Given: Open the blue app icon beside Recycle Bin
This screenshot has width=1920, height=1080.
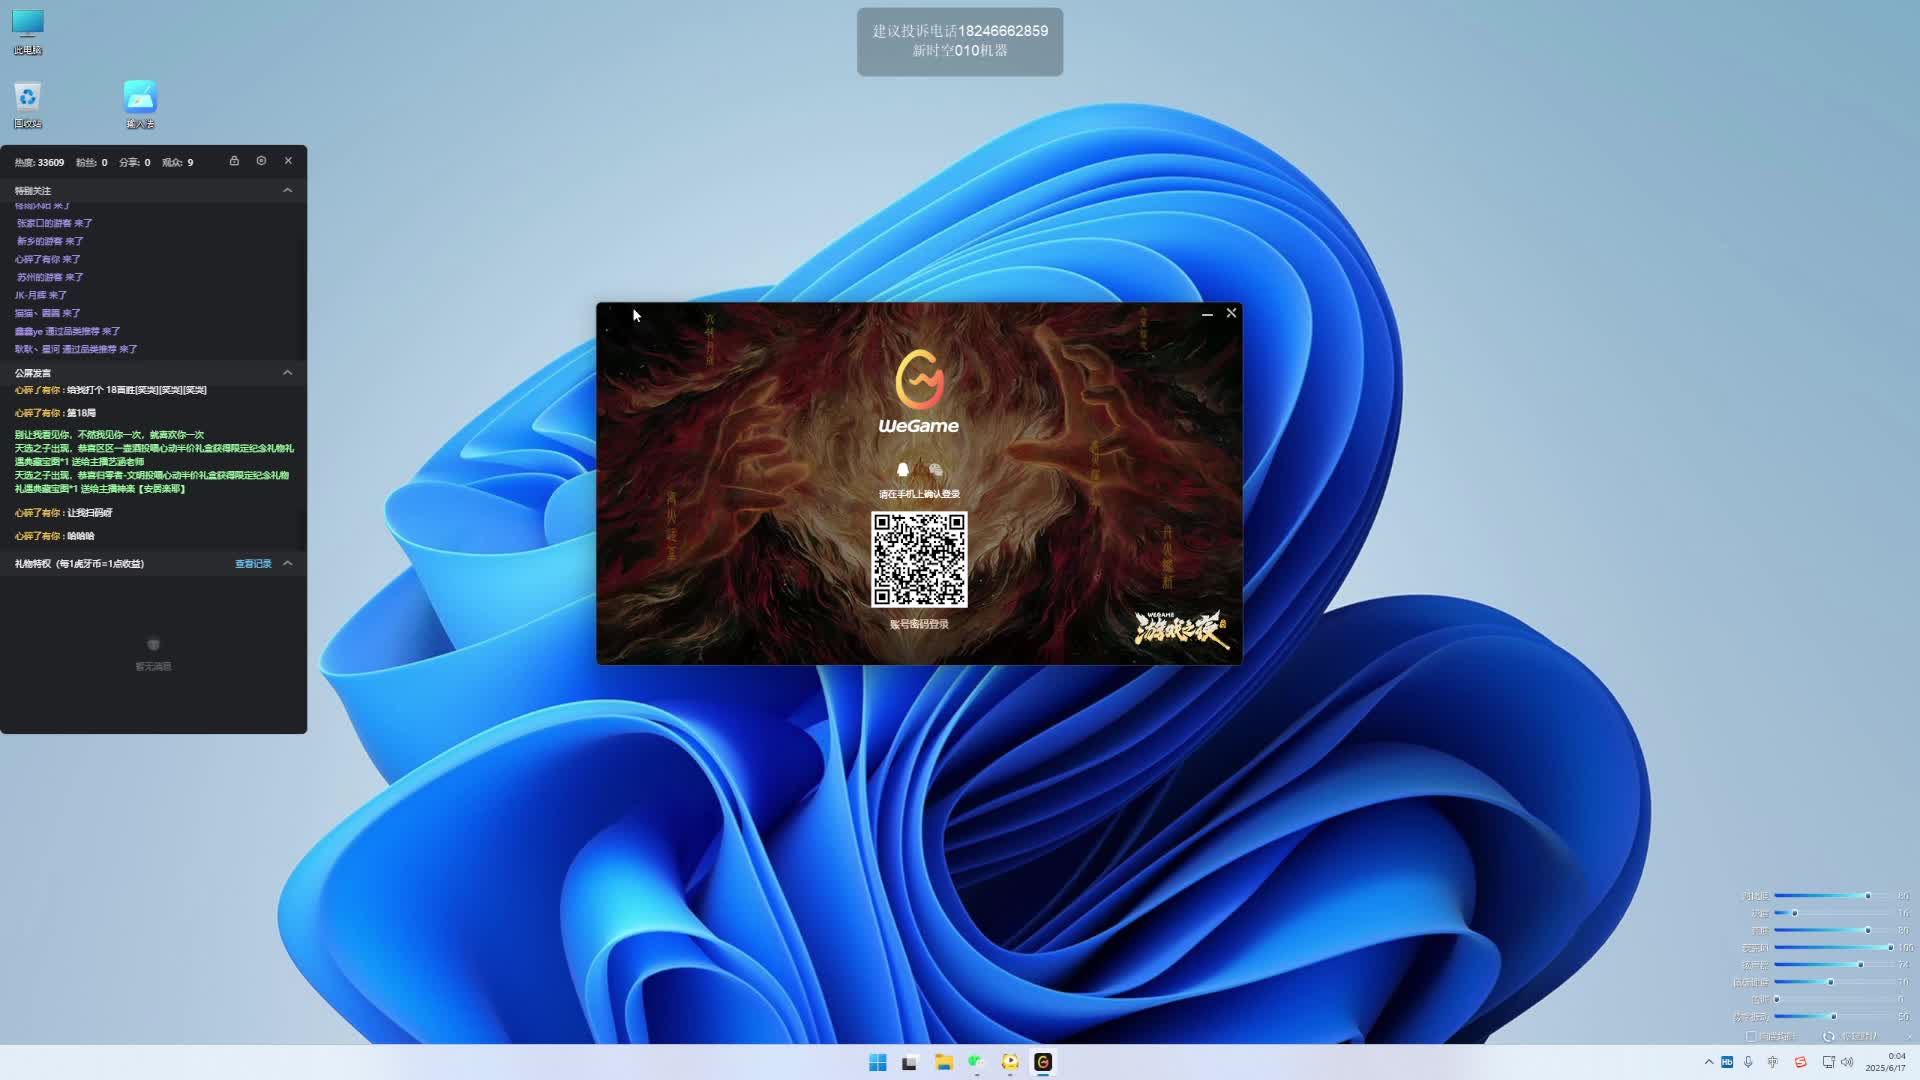Looking at the screenshot, I should tap(140, 104).
